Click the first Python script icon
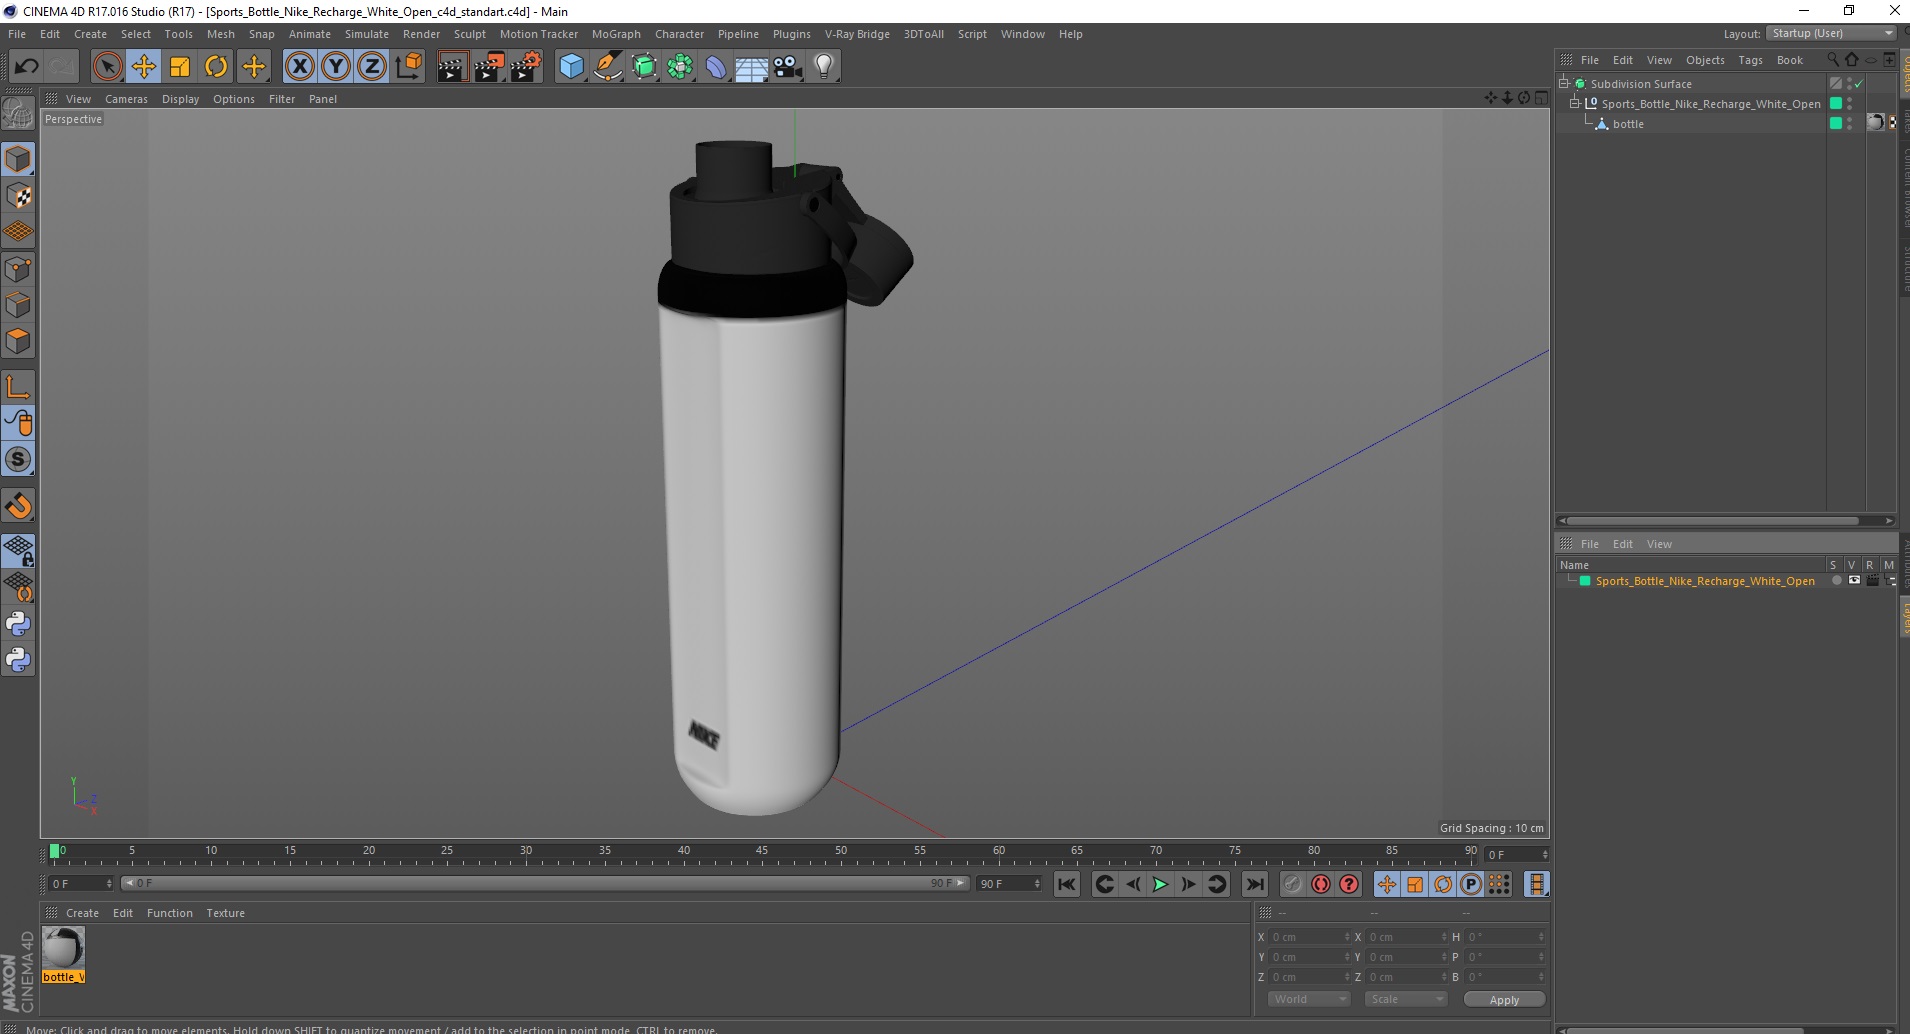This screenshot has width=1910, height=1034. point(18,624)
